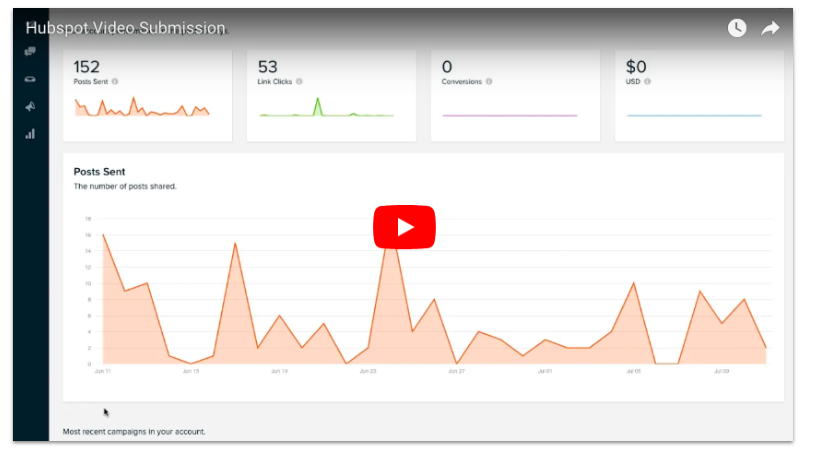The width and height of the screenshot is (815, 464).
Task: Click the Jul 05 x-axis label
Action: [634, 372]
